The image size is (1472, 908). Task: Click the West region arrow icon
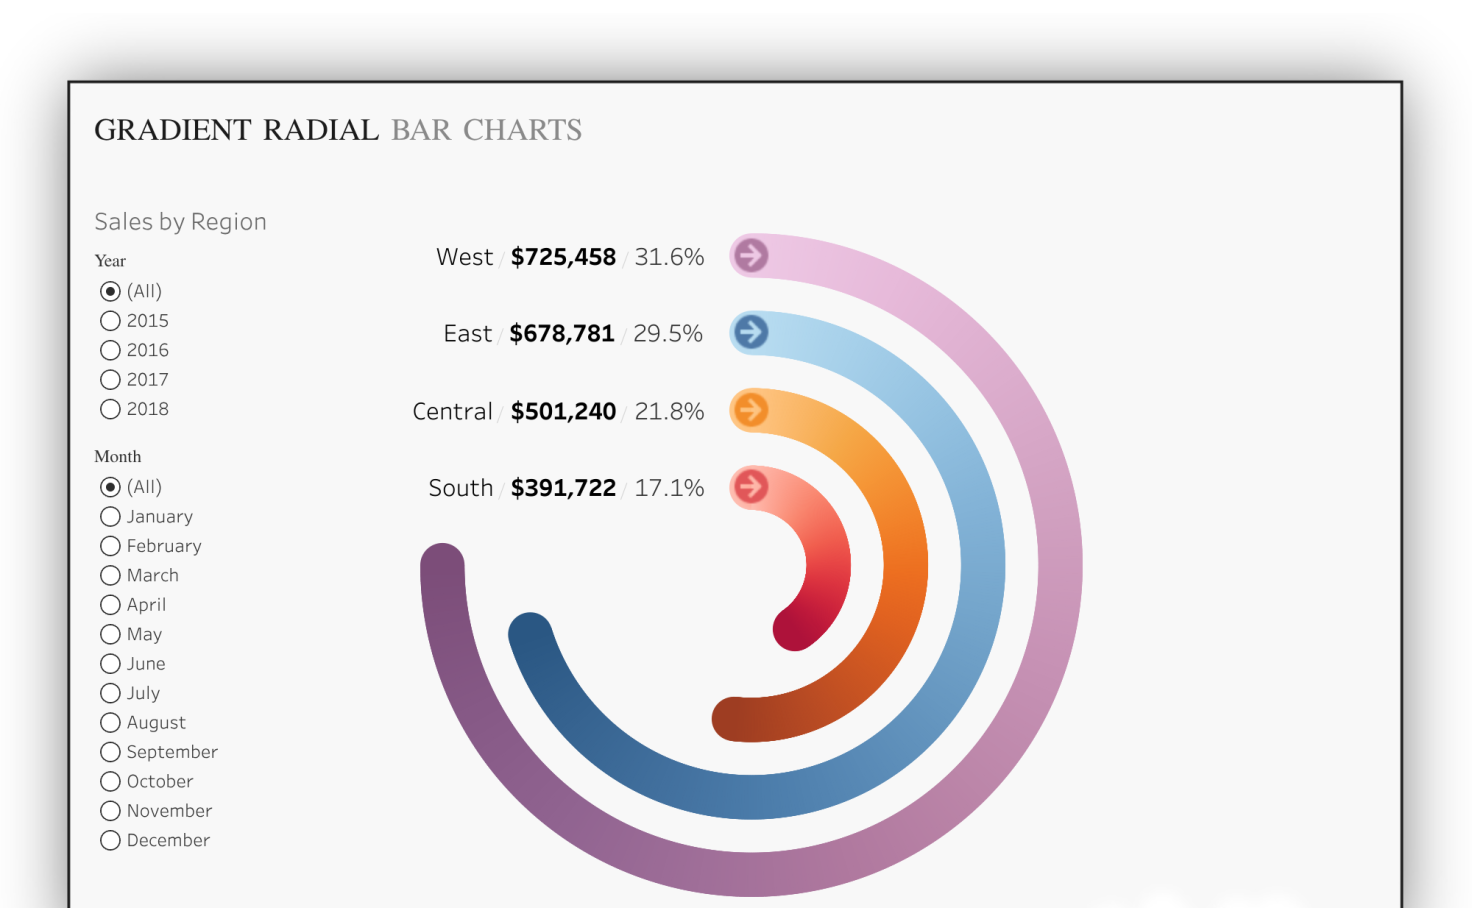[750, 256]
